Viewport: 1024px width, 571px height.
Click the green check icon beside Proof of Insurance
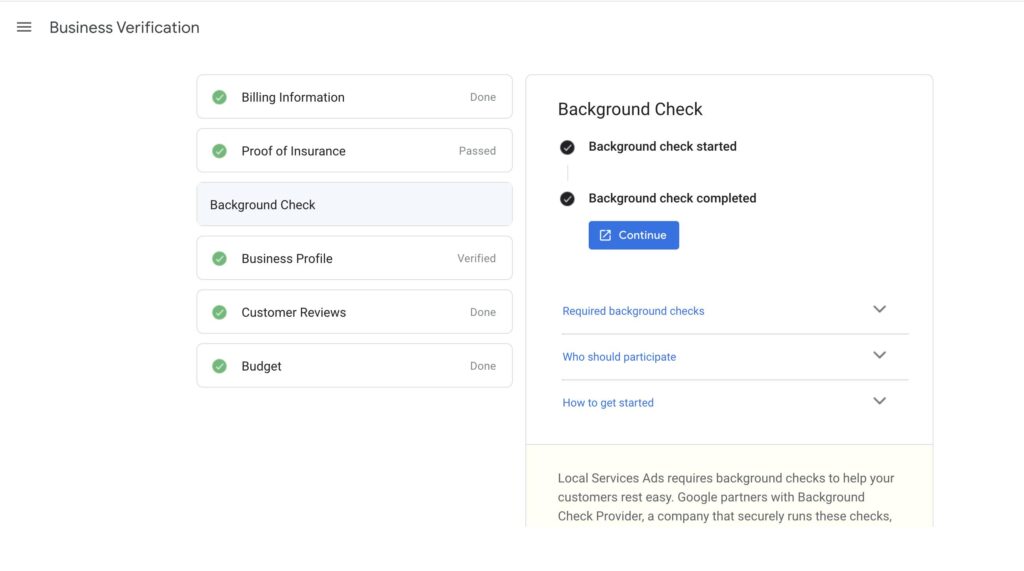tap(219, 151)
